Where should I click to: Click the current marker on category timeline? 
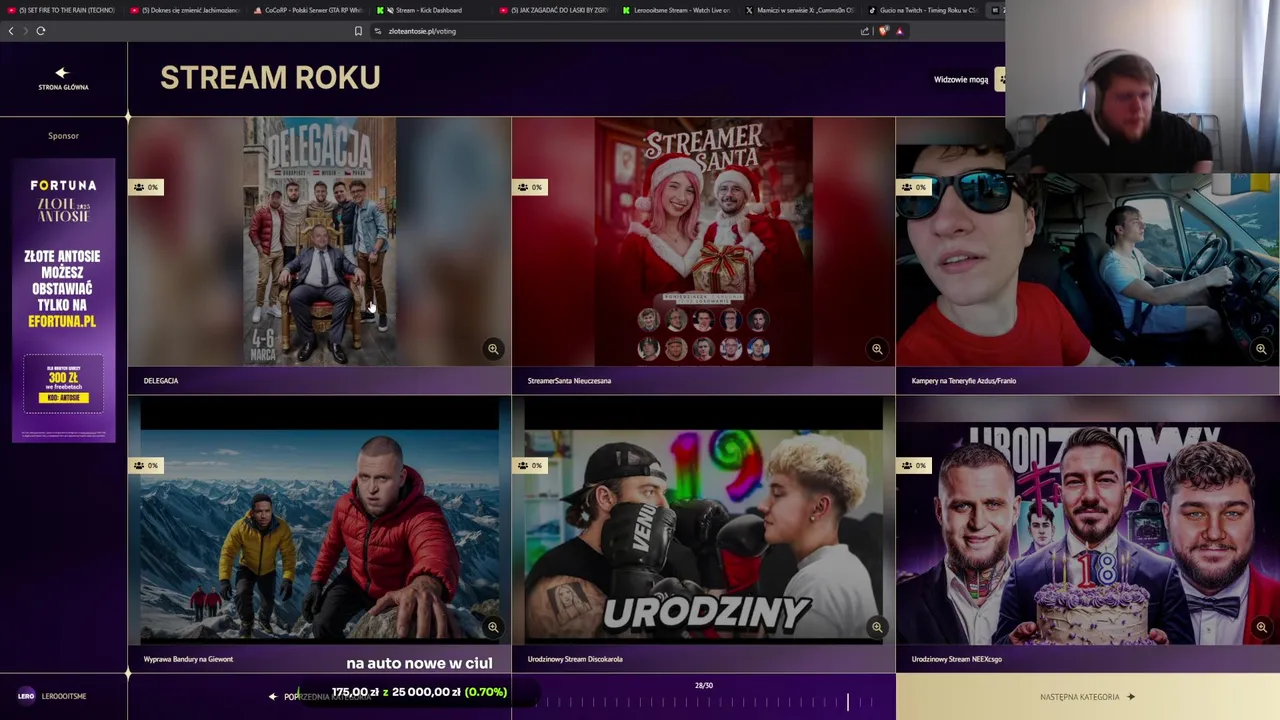point(848,702)
